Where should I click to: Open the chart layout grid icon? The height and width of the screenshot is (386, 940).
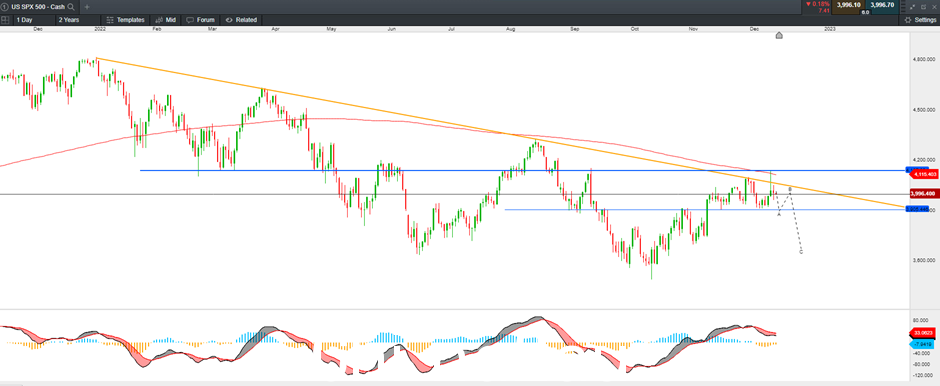click(x=5, y=20)
